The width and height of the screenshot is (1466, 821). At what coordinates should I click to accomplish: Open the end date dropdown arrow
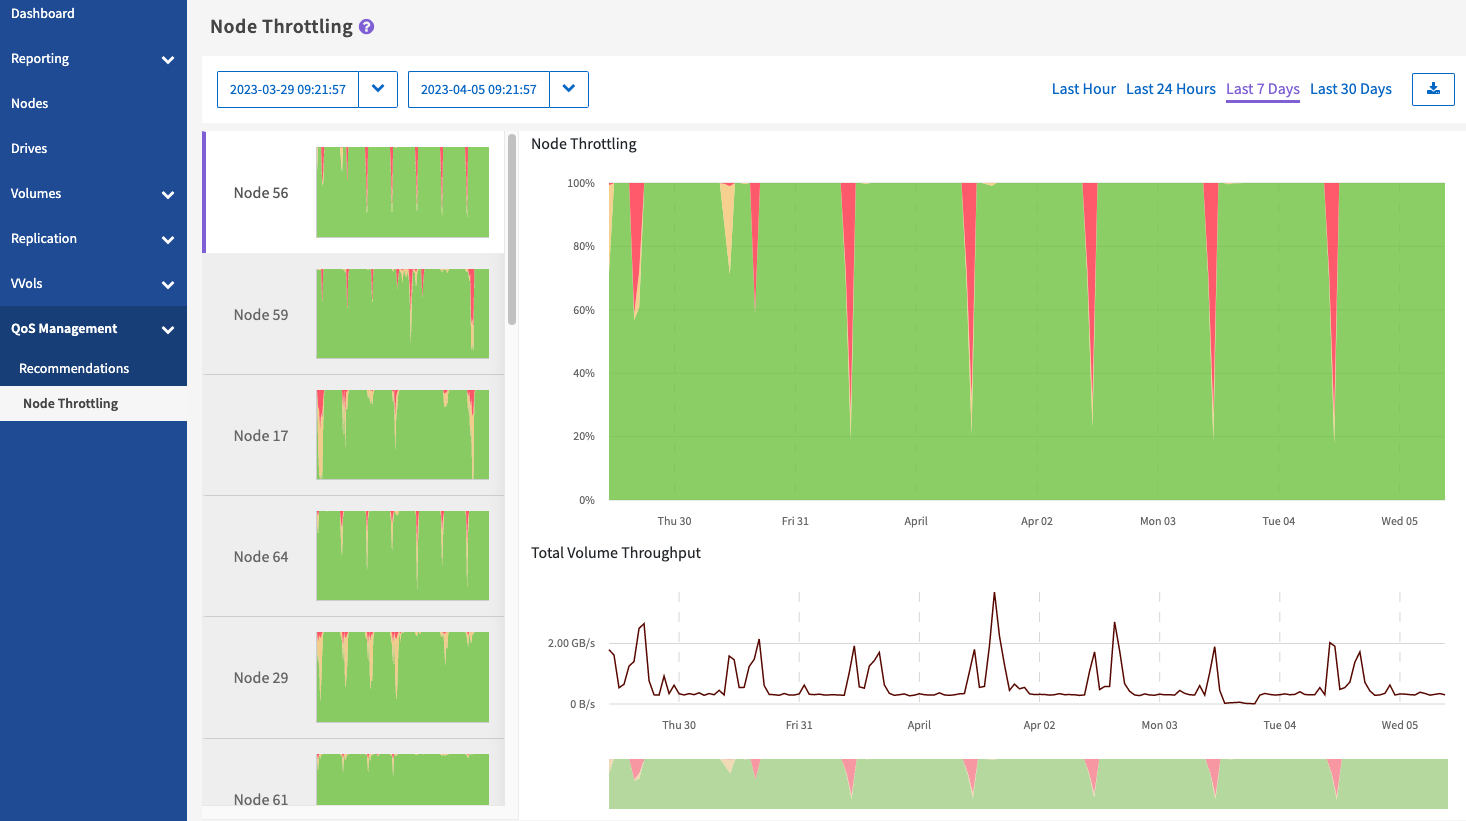(x=569, y=89)
